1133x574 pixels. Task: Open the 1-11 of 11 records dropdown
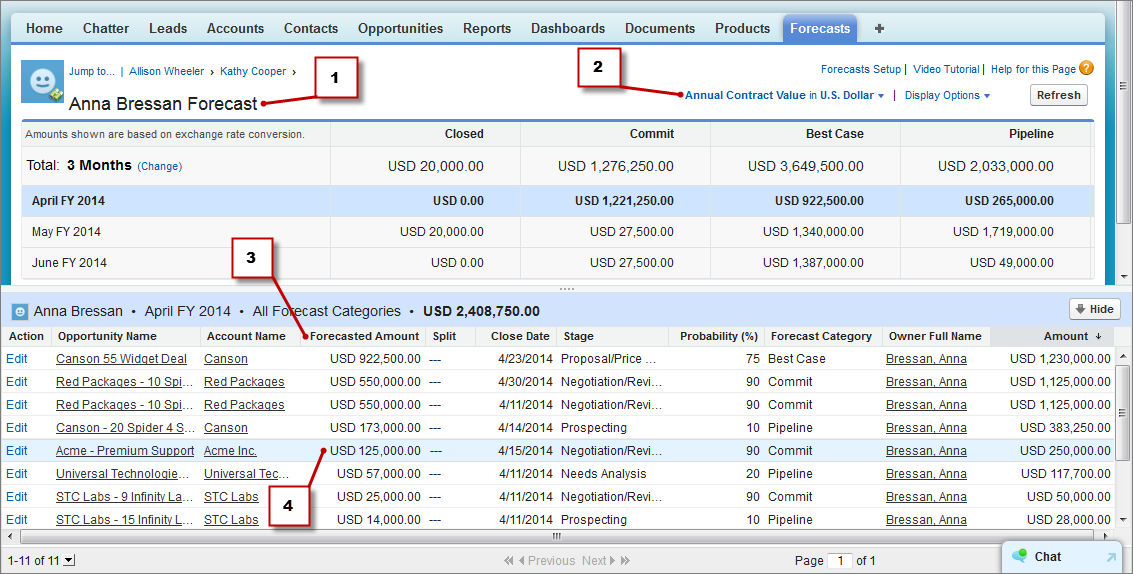click(68, 561)
